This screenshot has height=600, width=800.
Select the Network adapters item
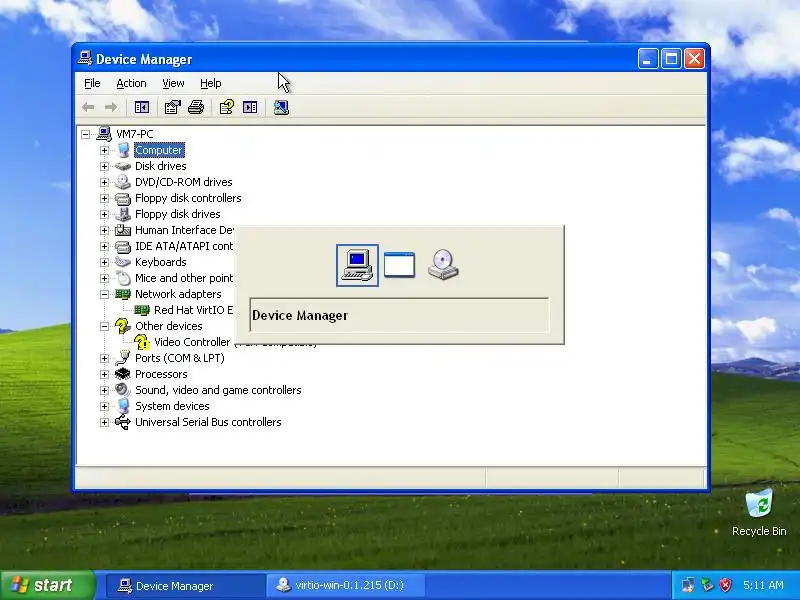[x=178, y=294]
